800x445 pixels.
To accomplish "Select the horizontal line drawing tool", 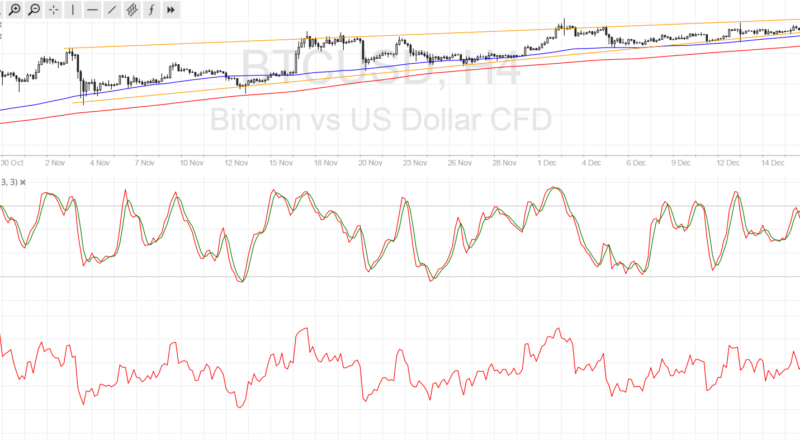I will [92, 10].
